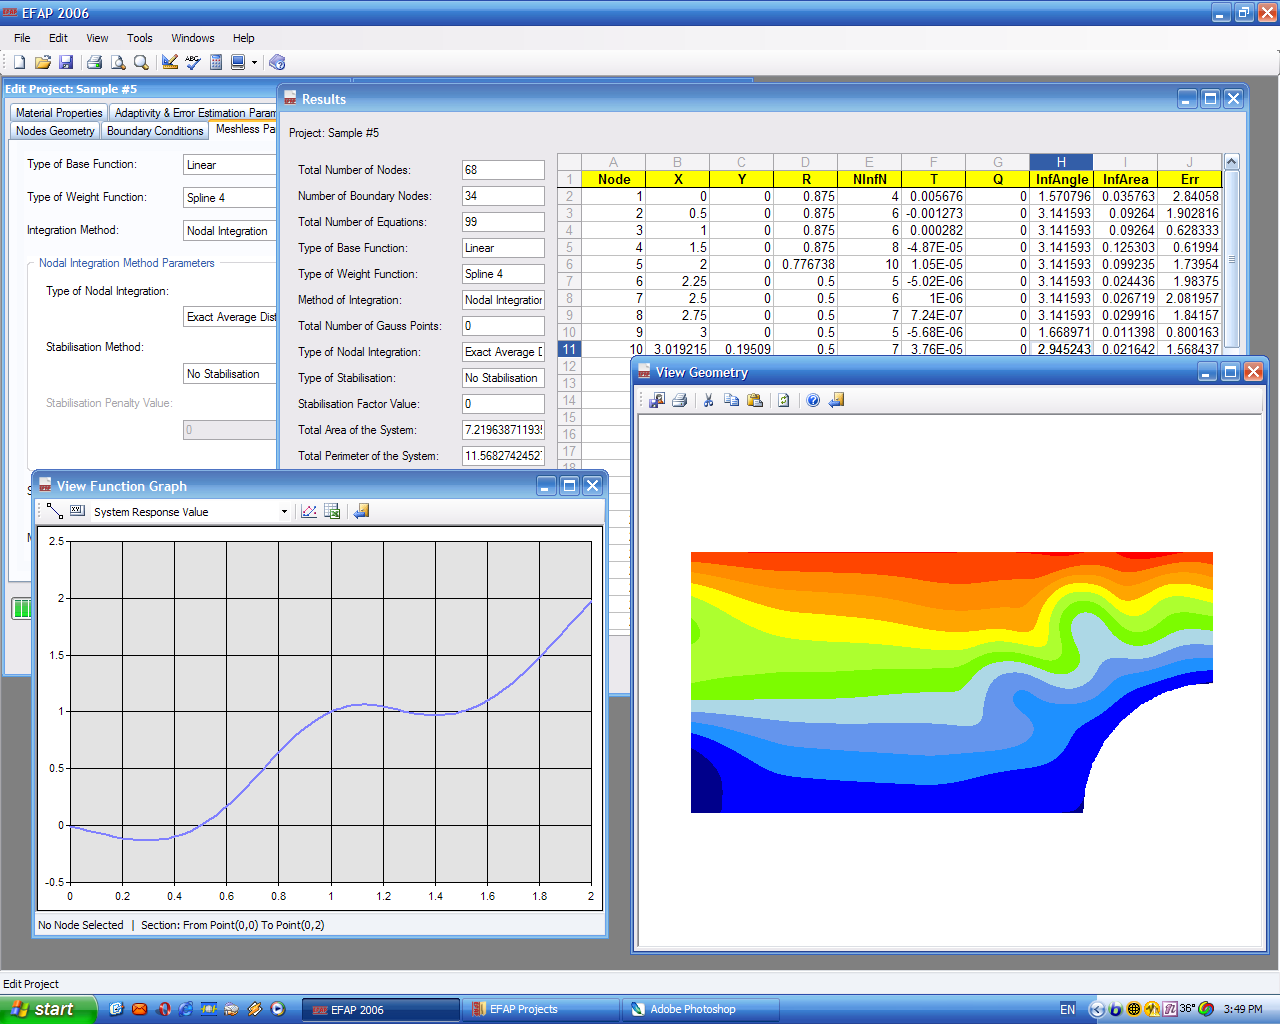Screen dimensions: 1280x1024
Task: Save geometry image in View Geometry toolbar
Action: tap(657, 400)
